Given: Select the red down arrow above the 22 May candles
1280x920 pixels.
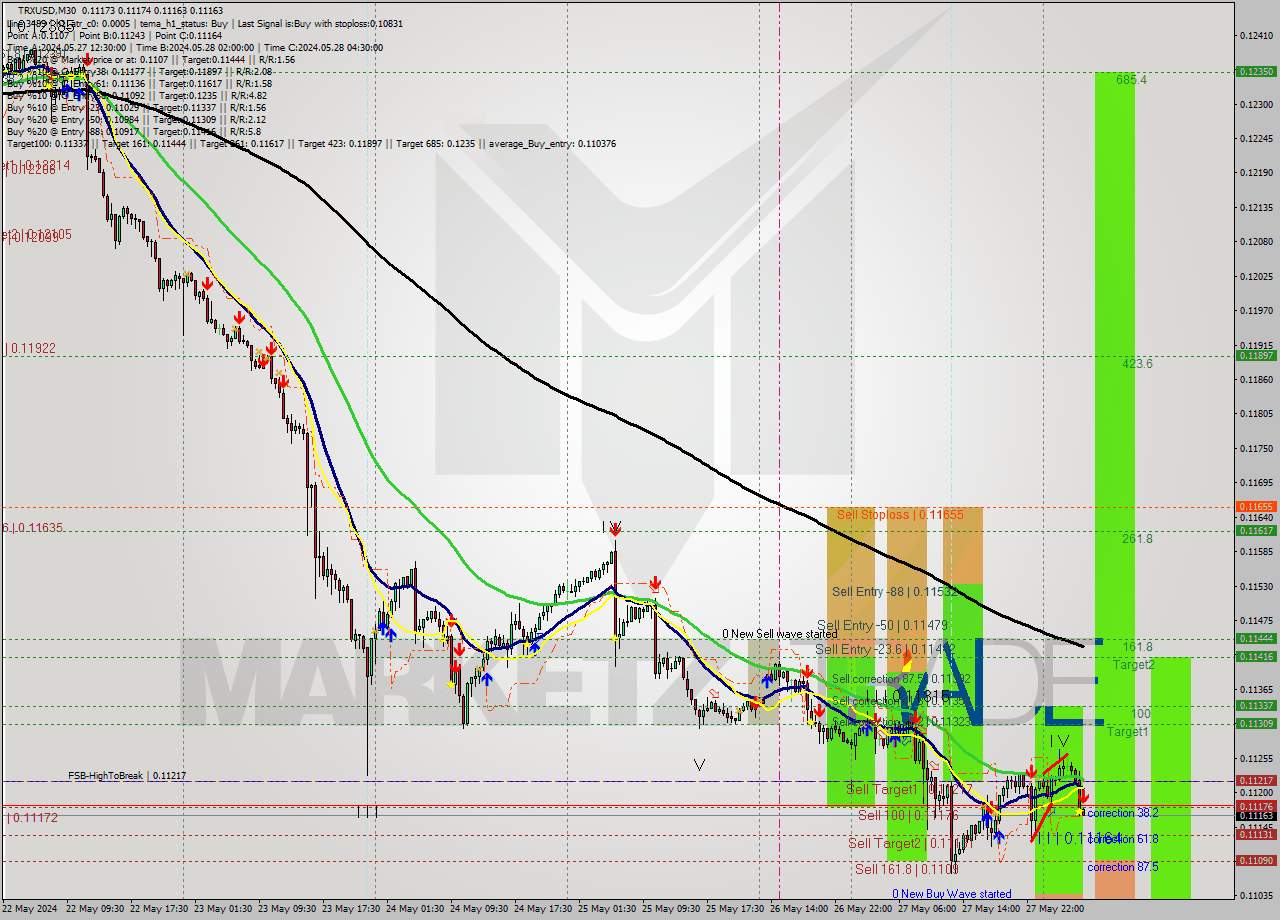Looking at the screenshot, I should (207, 283).
